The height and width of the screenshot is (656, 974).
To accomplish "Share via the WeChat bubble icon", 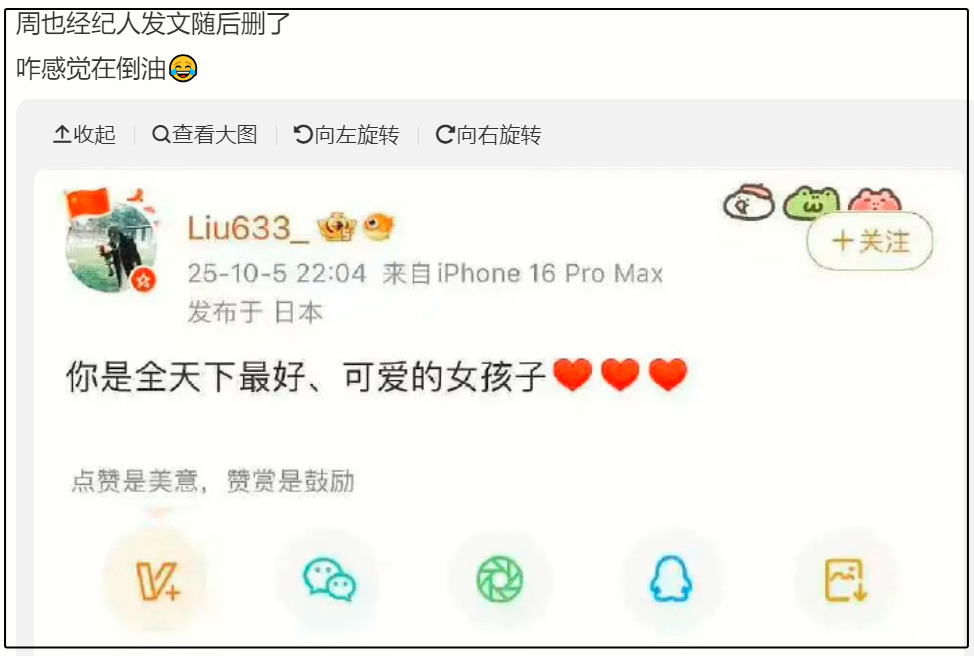I will (x=329, y=579).
